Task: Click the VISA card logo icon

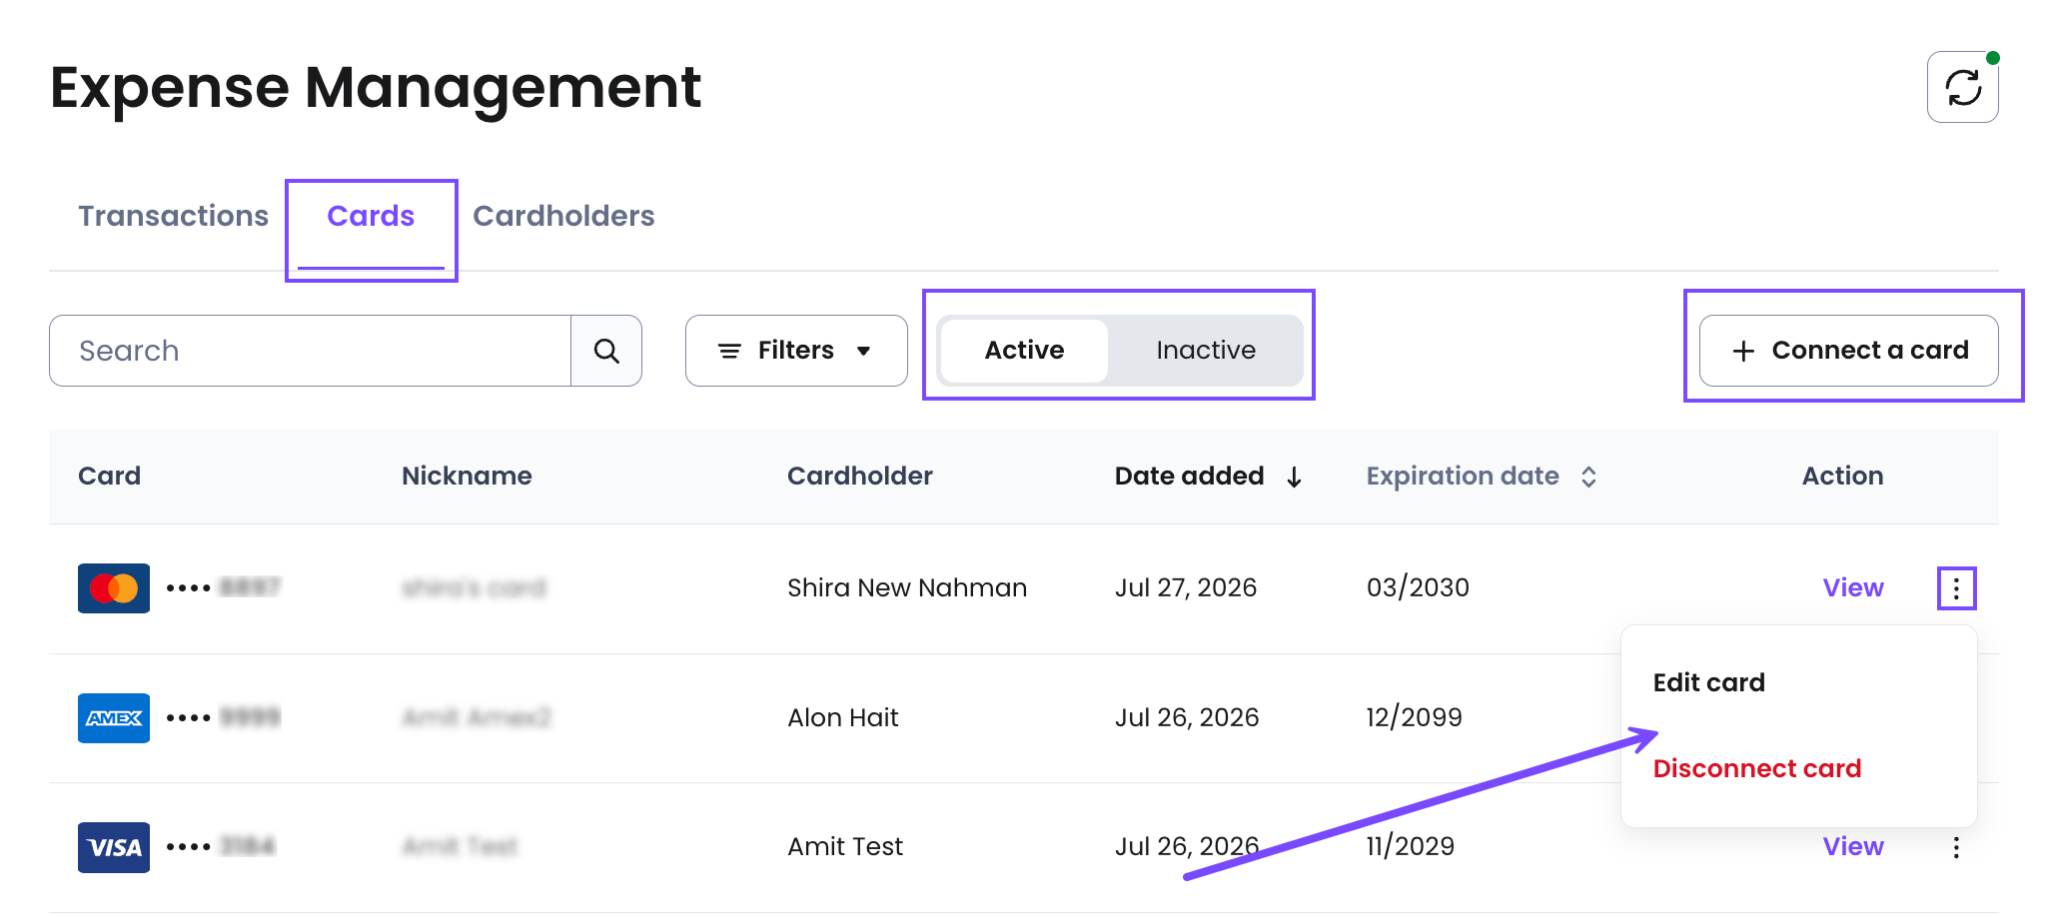Action: [x=114, y=848]
